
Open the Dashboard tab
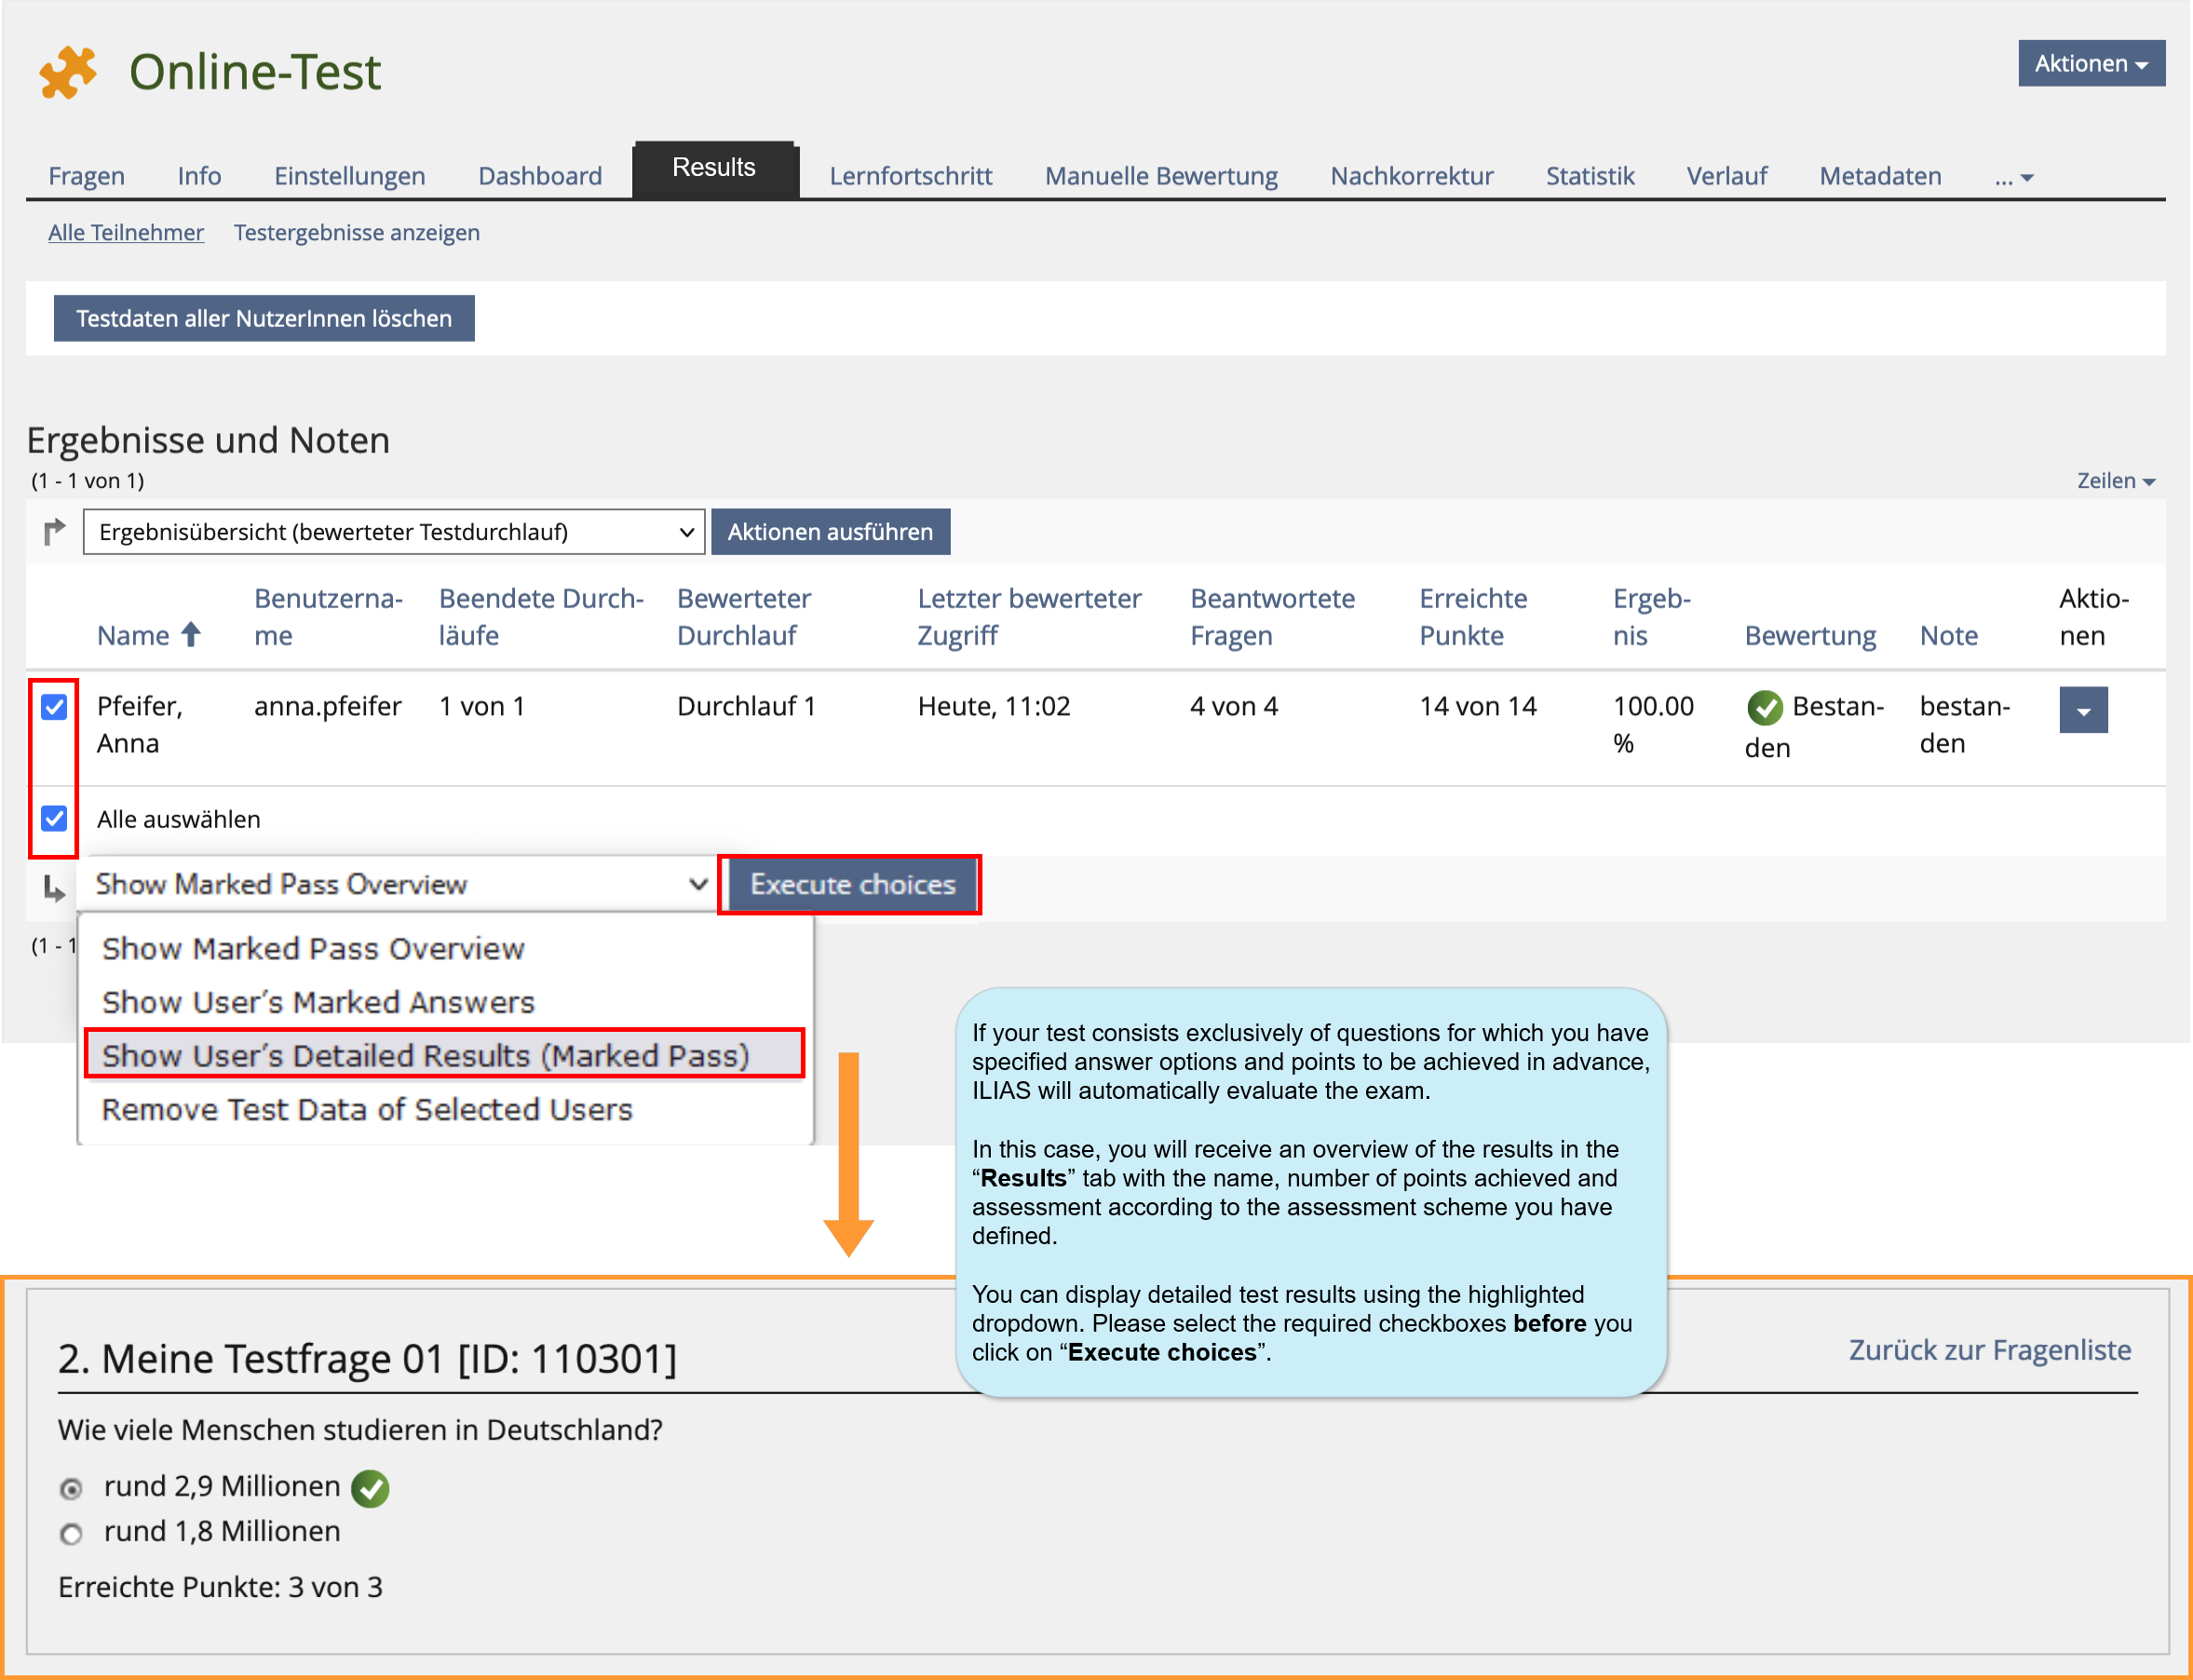(x=541, y=176)
